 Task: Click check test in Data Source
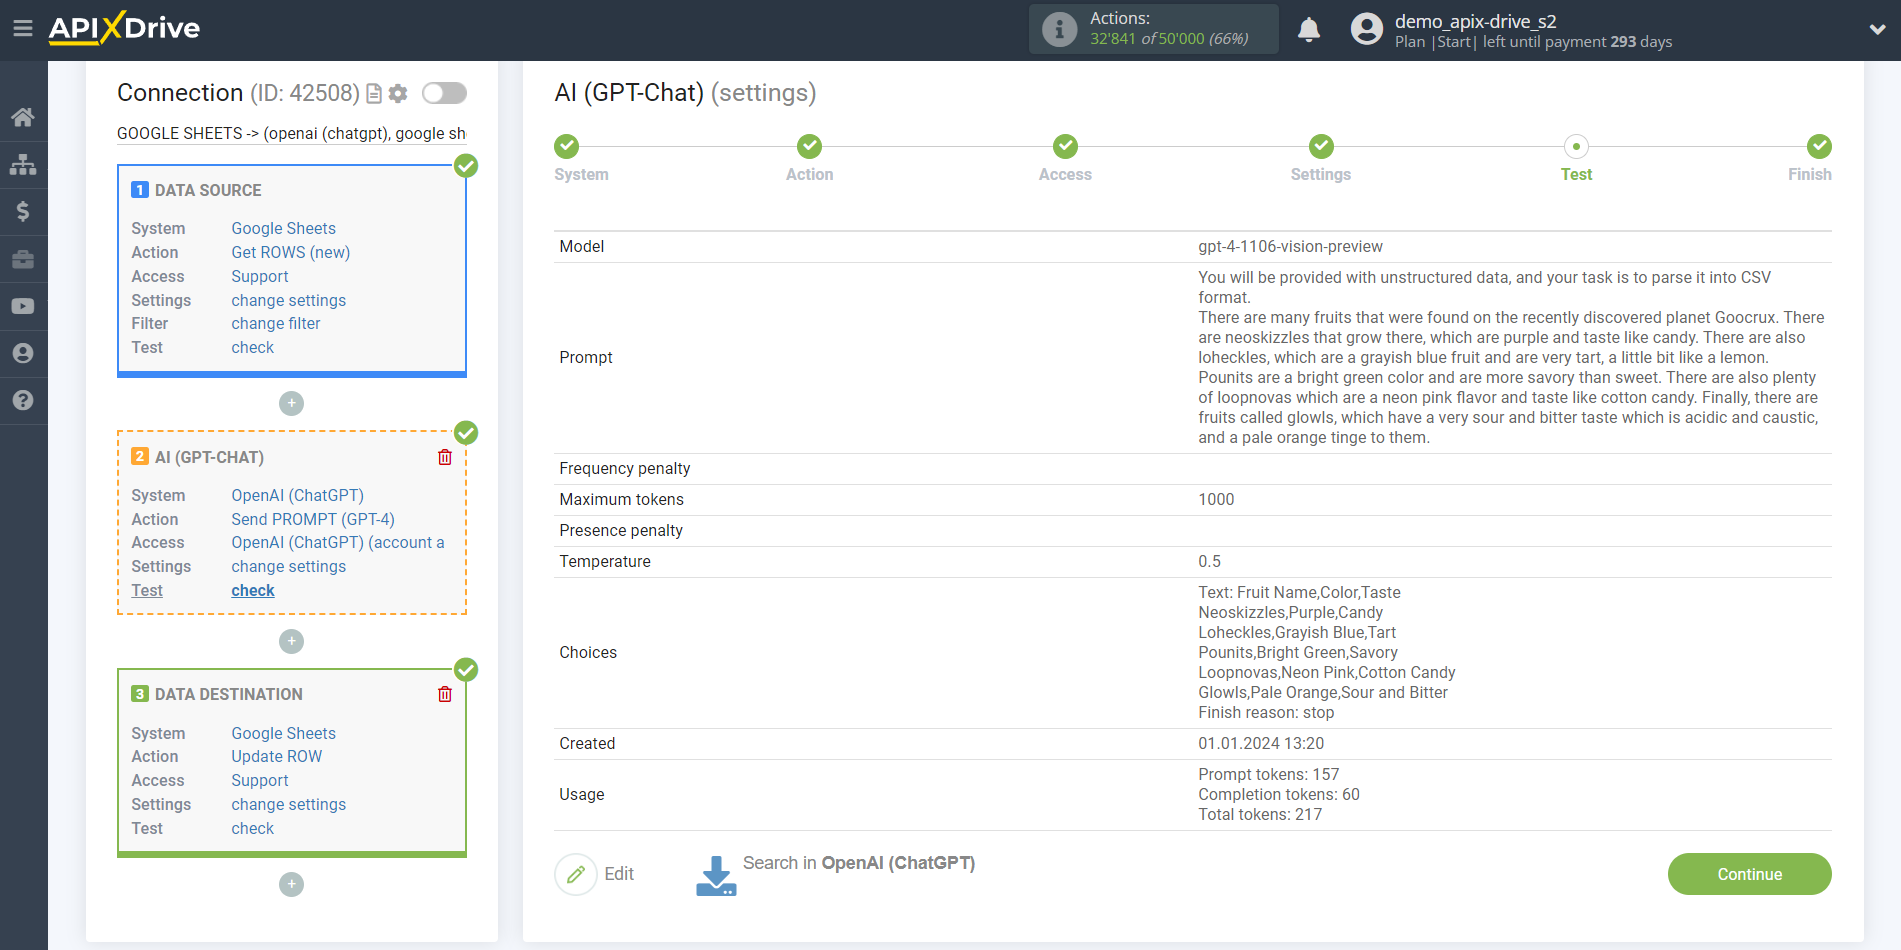point(253,348)
